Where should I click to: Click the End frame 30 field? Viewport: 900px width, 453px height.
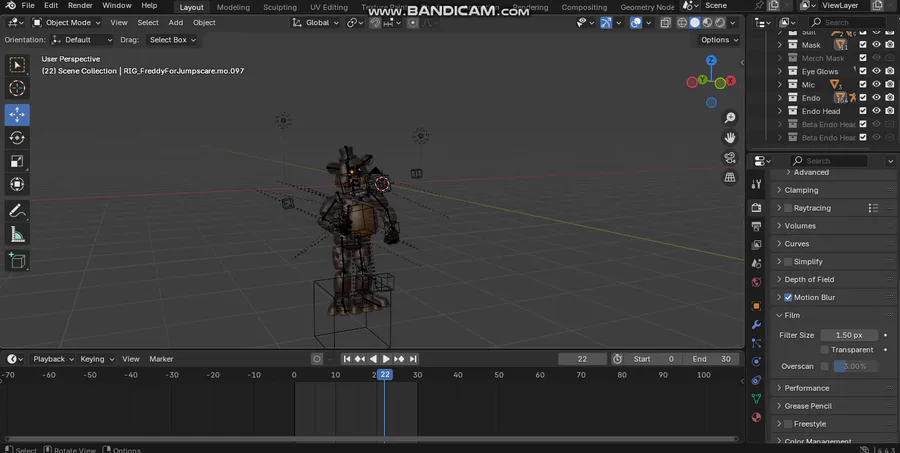711,359
